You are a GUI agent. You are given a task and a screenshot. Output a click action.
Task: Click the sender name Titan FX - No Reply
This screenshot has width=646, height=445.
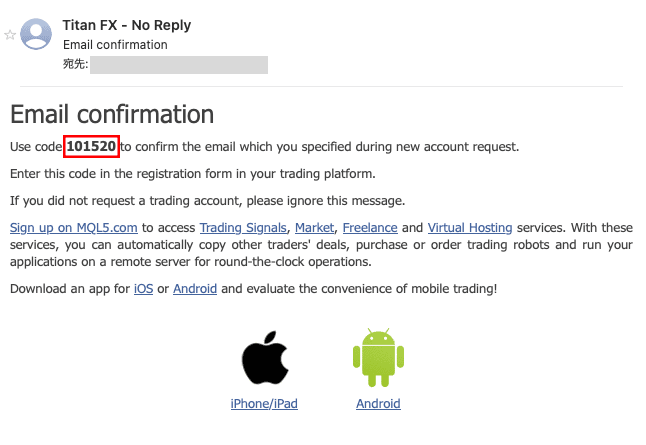pos(126,25)
